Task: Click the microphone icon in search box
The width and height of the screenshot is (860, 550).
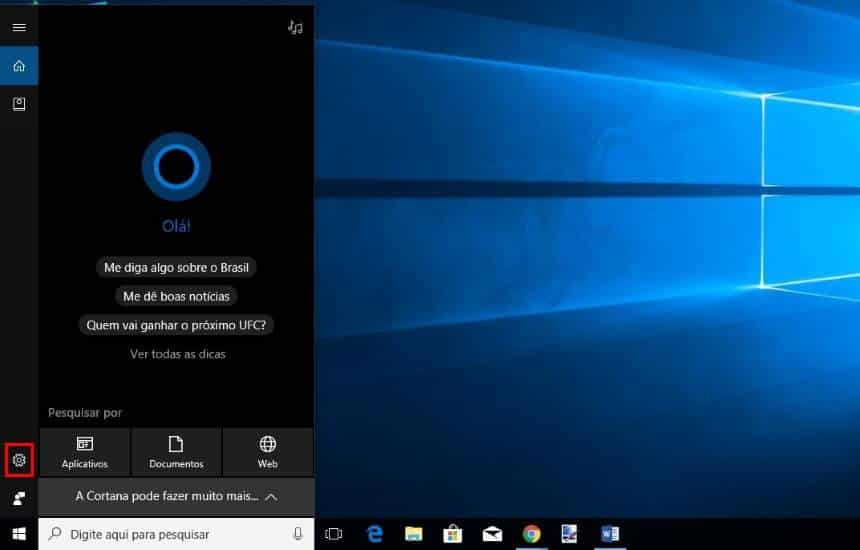Action: 298,534
